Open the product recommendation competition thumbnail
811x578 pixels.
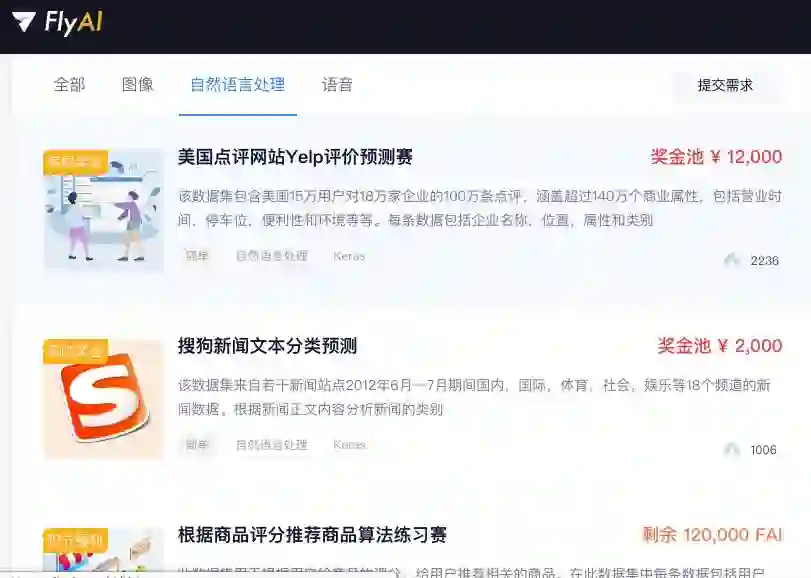(103, 550)
